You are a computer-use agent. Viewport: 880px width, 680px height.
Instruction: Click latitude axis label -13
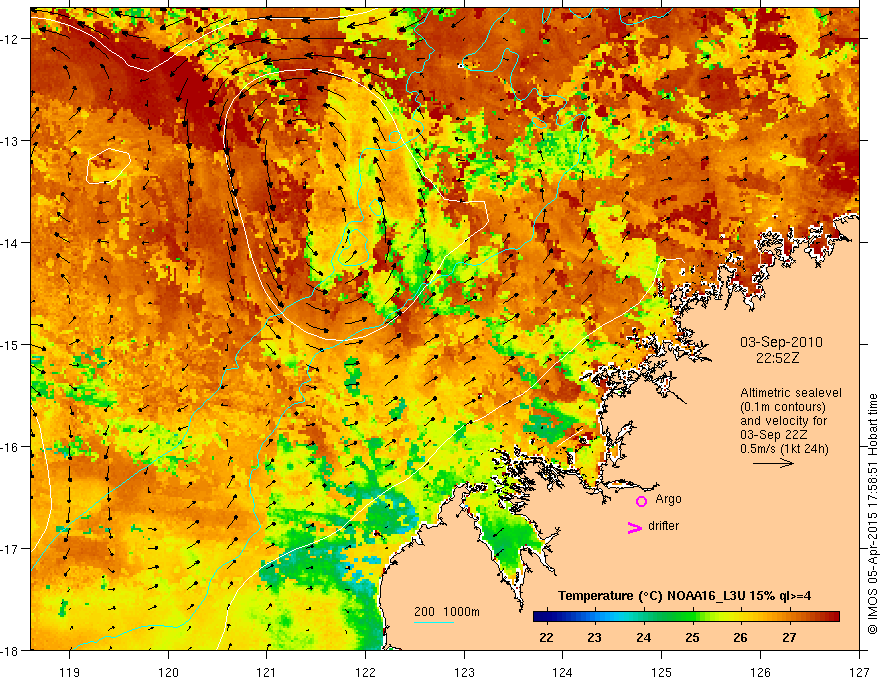[x=10, y=141]
